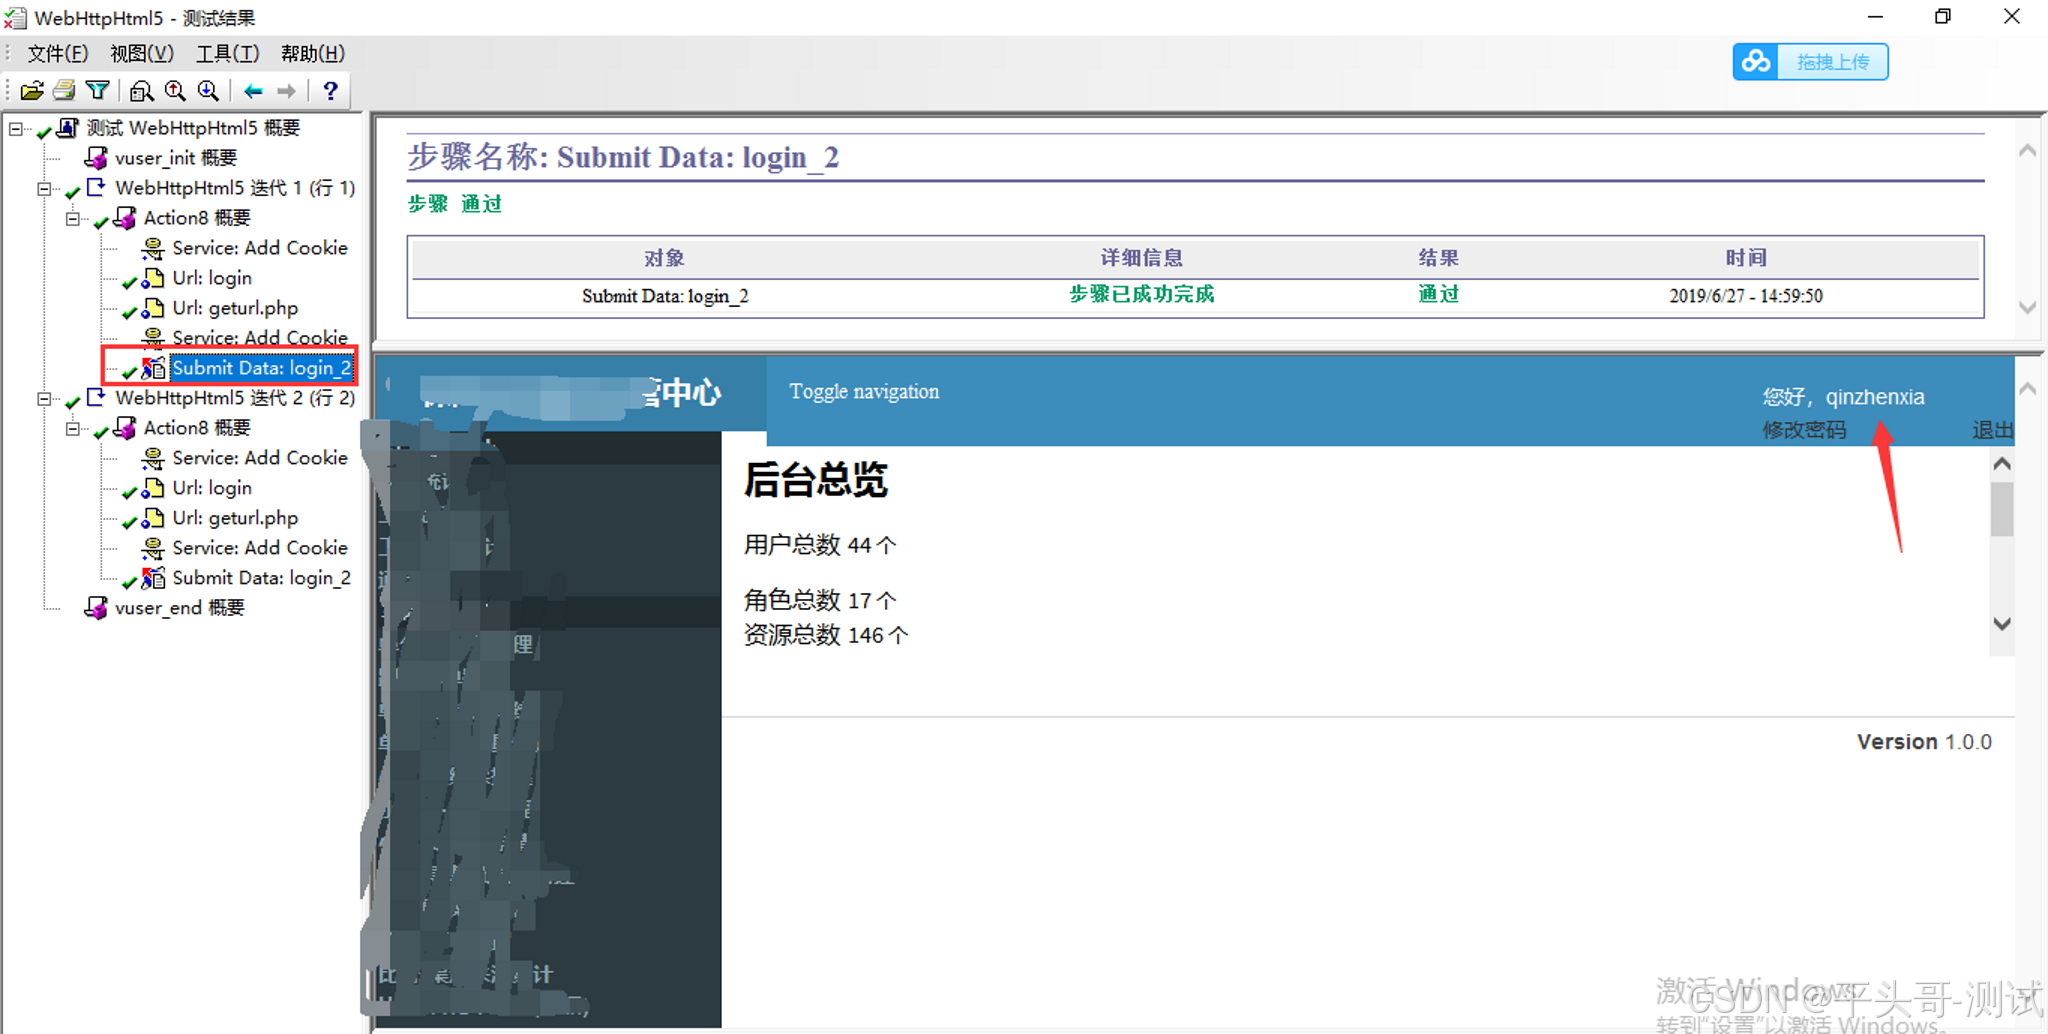Viewport: 2048px width, 1034px height.
Task: Select the vuser_init 概要 item
Action: point(175,158)
